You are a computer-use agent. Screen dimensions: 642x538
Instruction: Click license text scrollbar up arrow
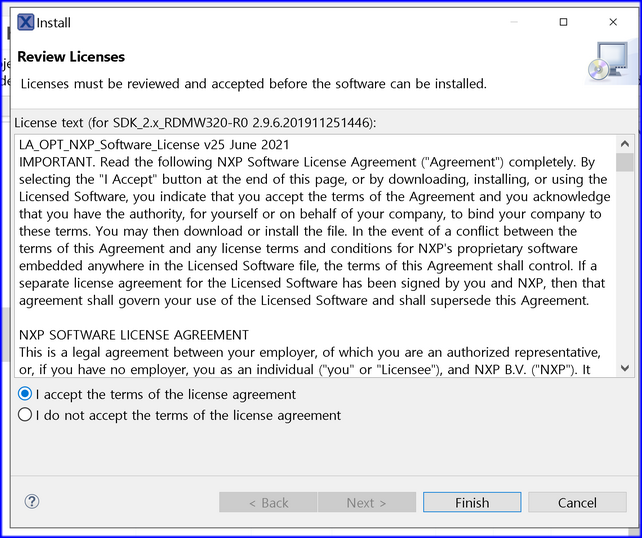pos(625,144)
